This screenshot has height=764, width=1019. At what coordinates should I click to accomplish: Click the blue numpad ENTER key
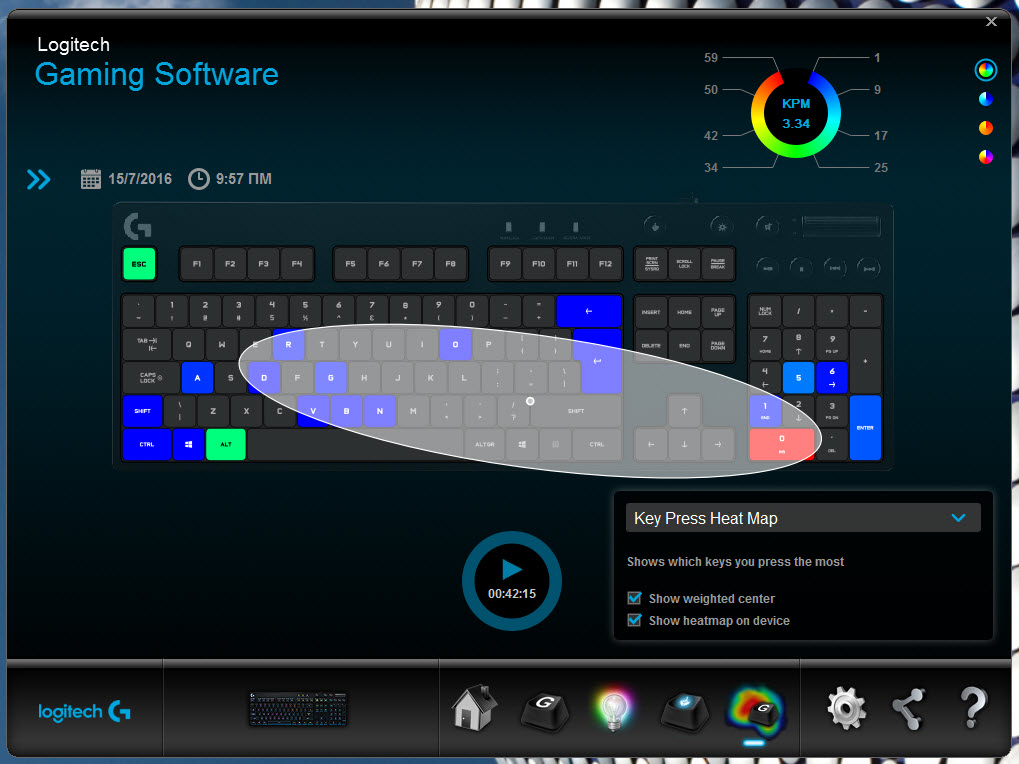865,427
